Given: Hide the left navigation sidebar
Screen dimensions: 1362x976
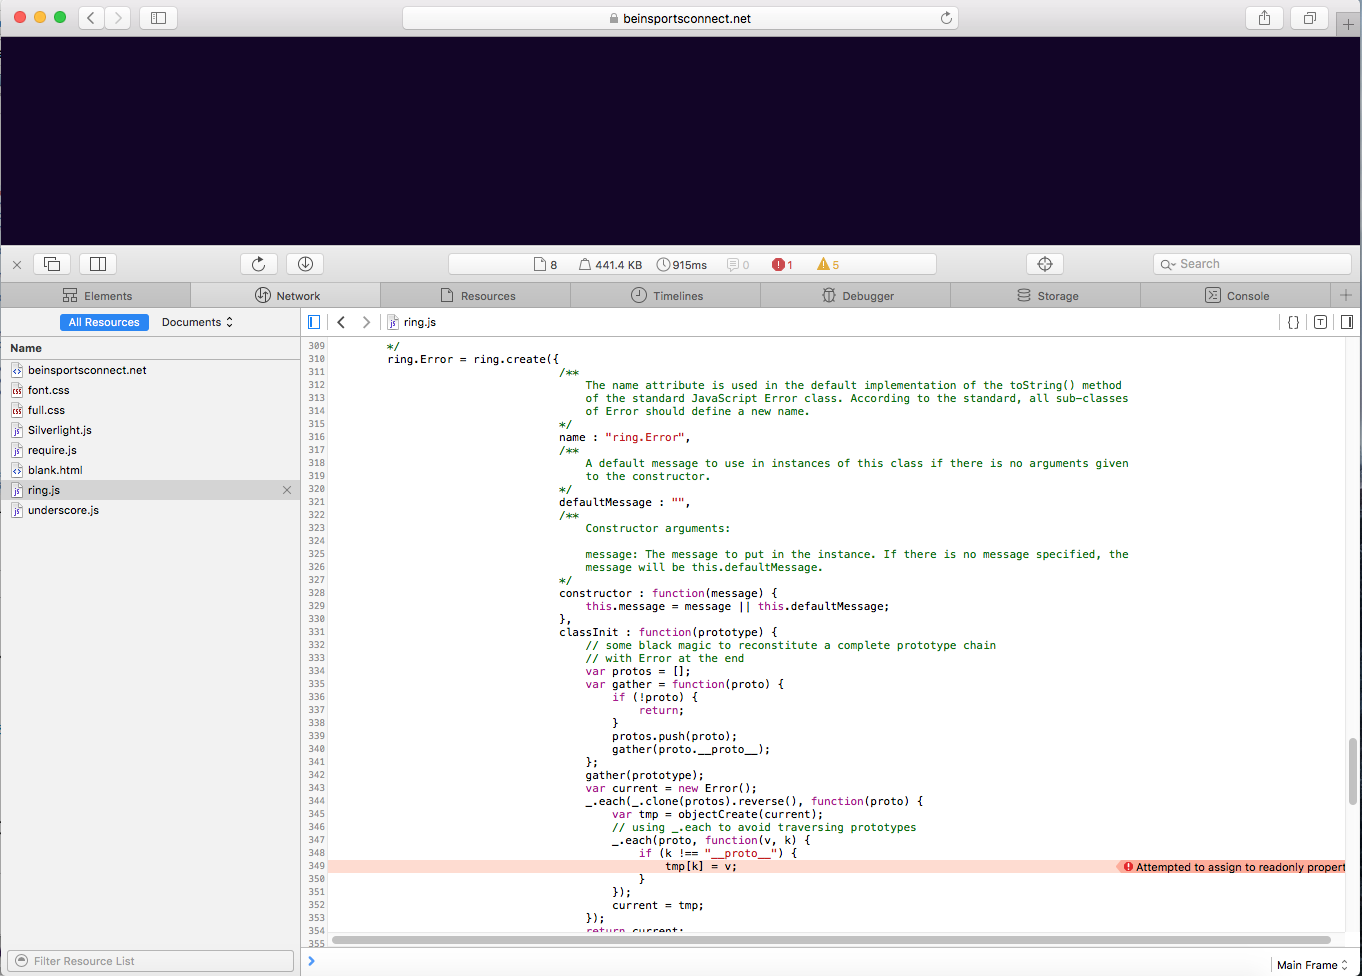Looking at the screenshot, I should 314,322.
